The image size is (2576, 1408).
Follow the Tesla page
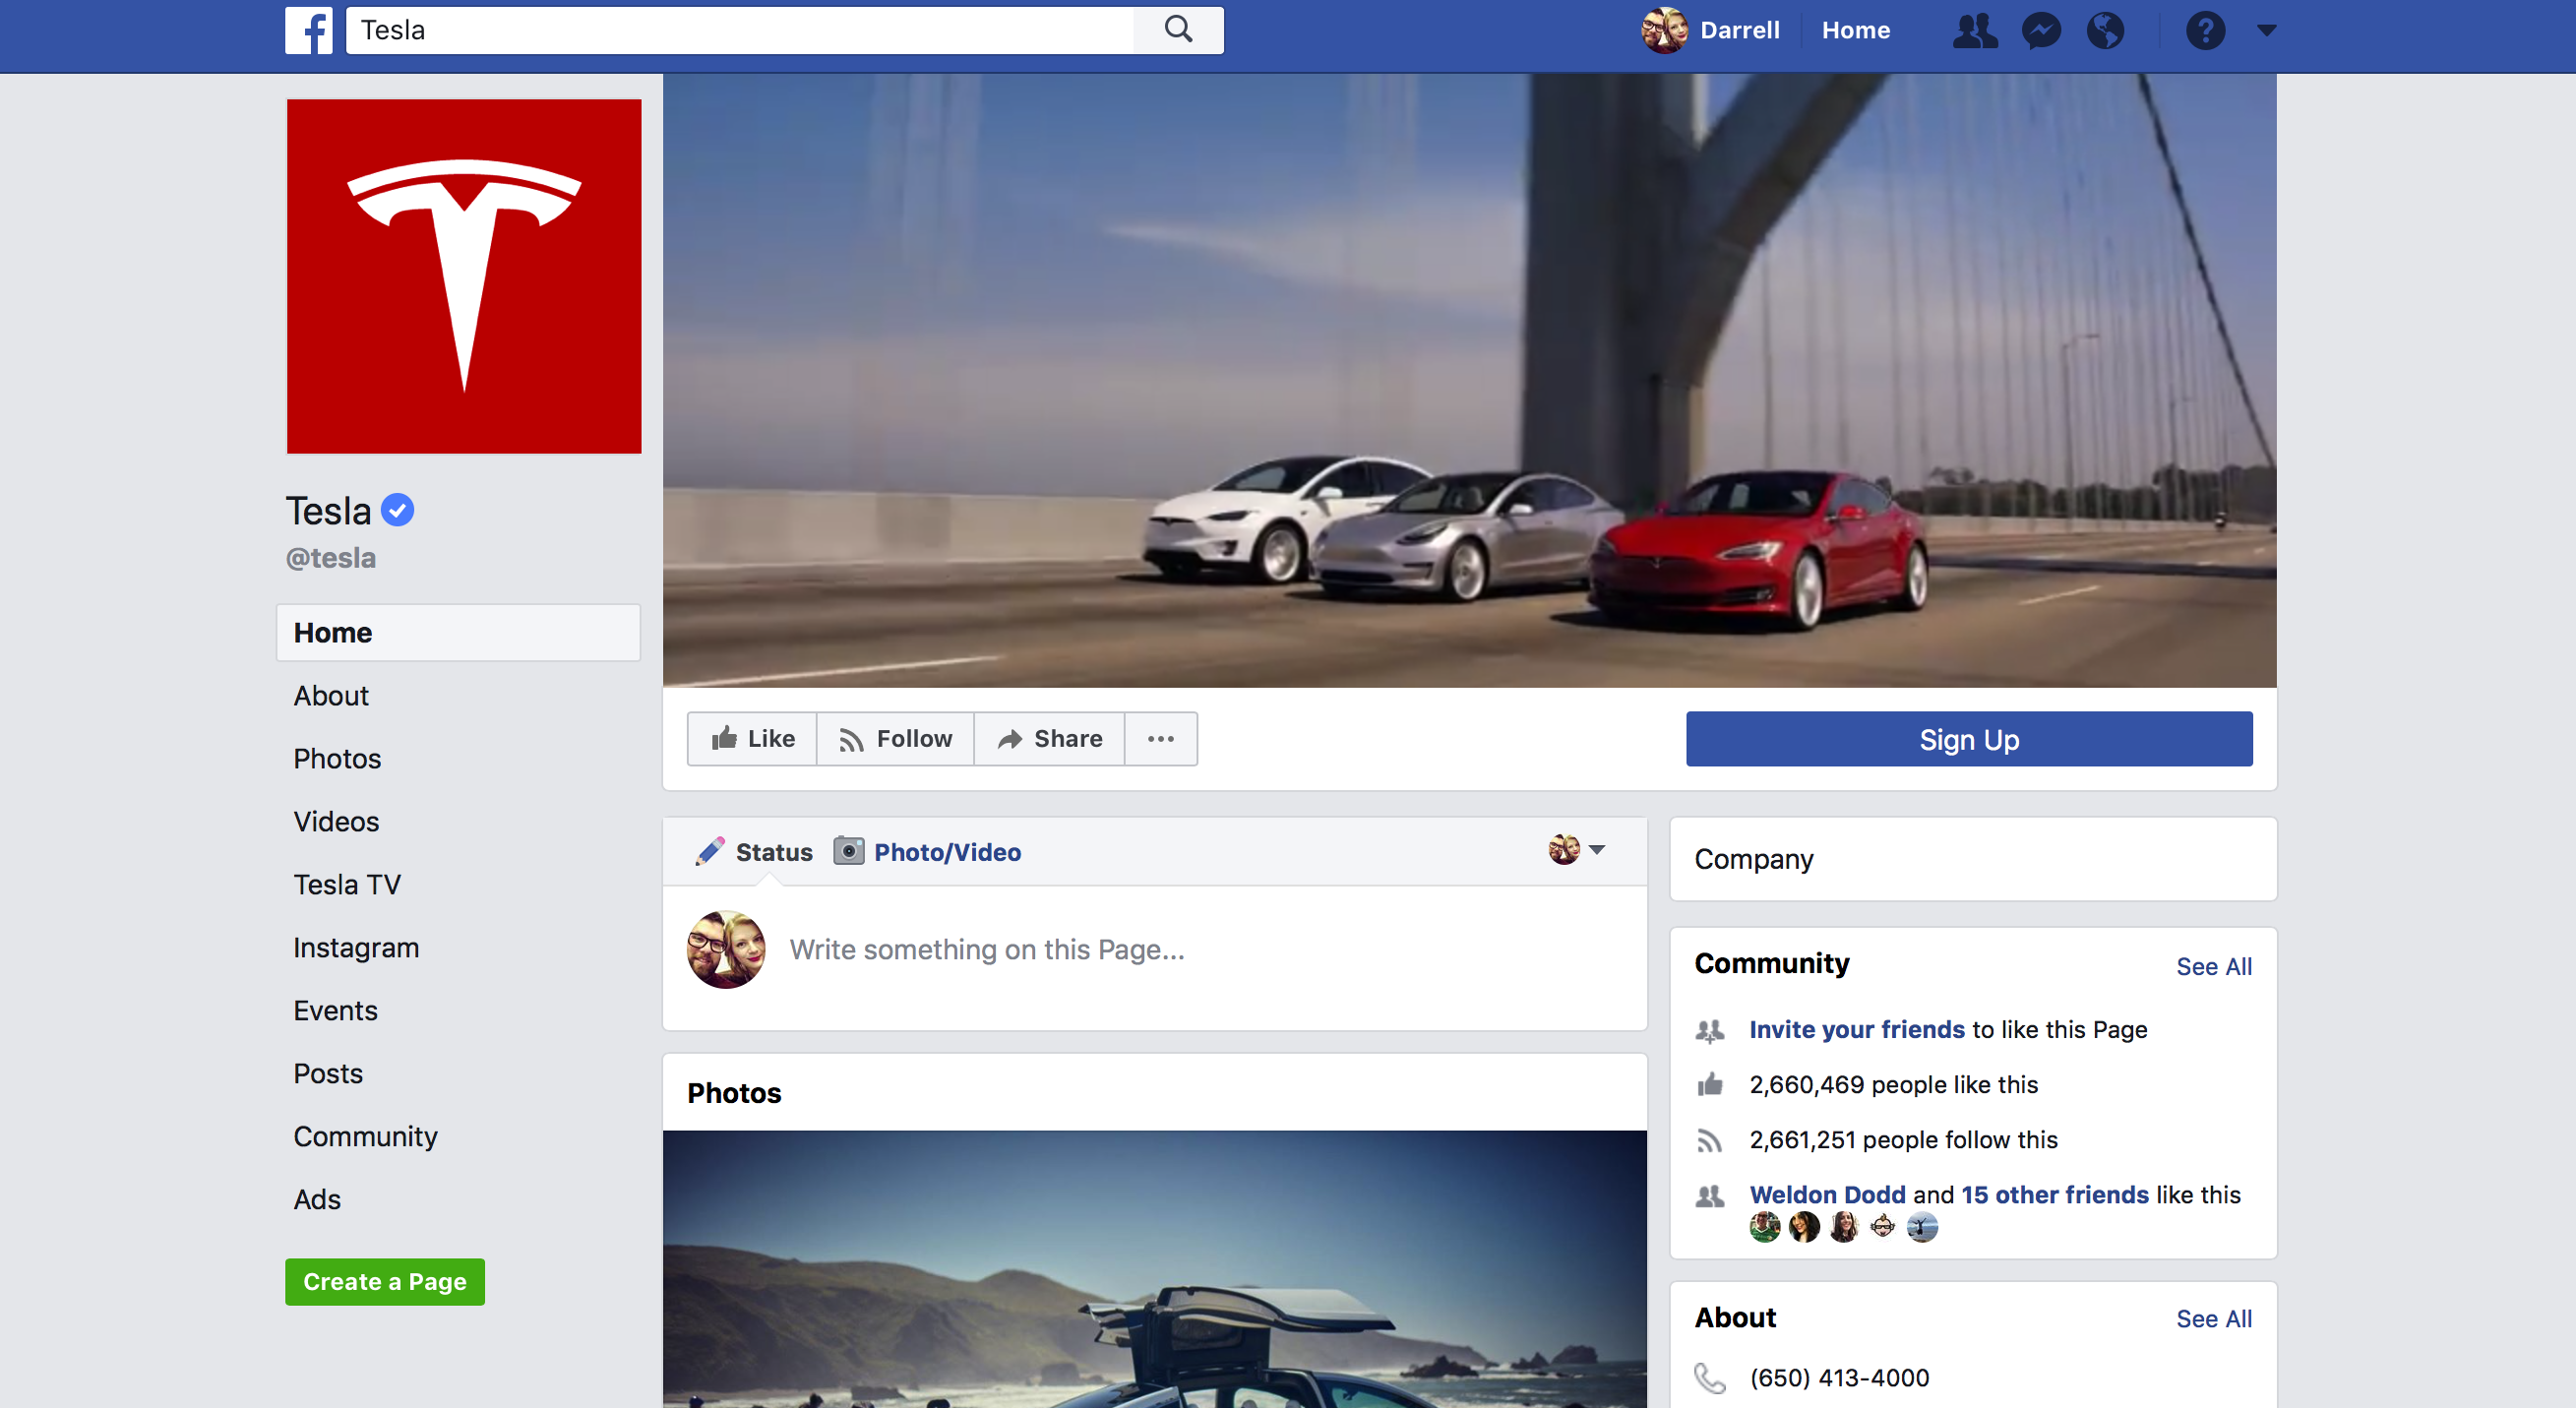pyautogui.click(x=896, y=739)
